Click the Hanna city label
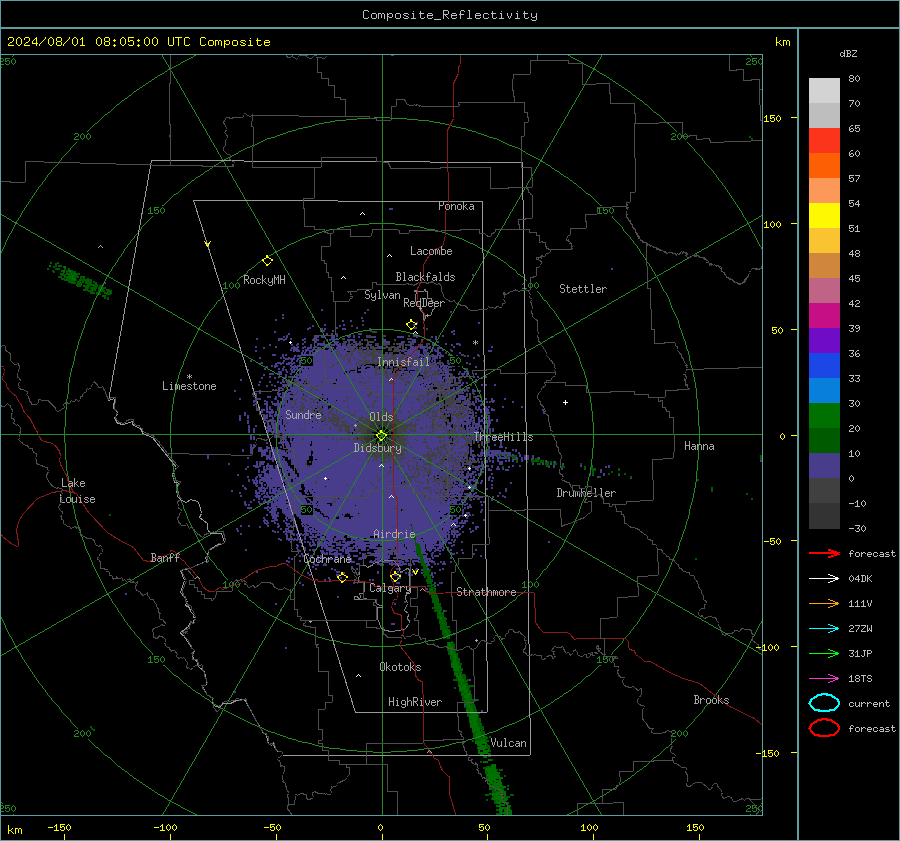 pyautogui.click(x=699, y=446)
